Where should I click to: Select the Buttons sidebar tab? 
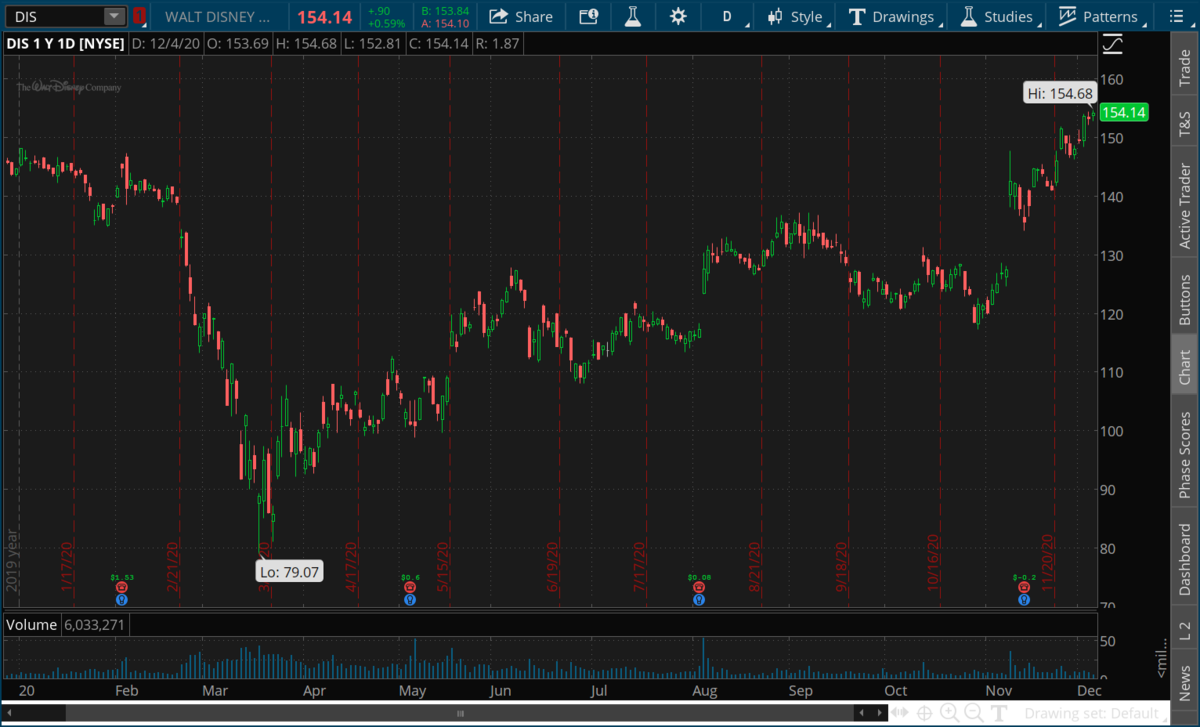(1185, 296)
